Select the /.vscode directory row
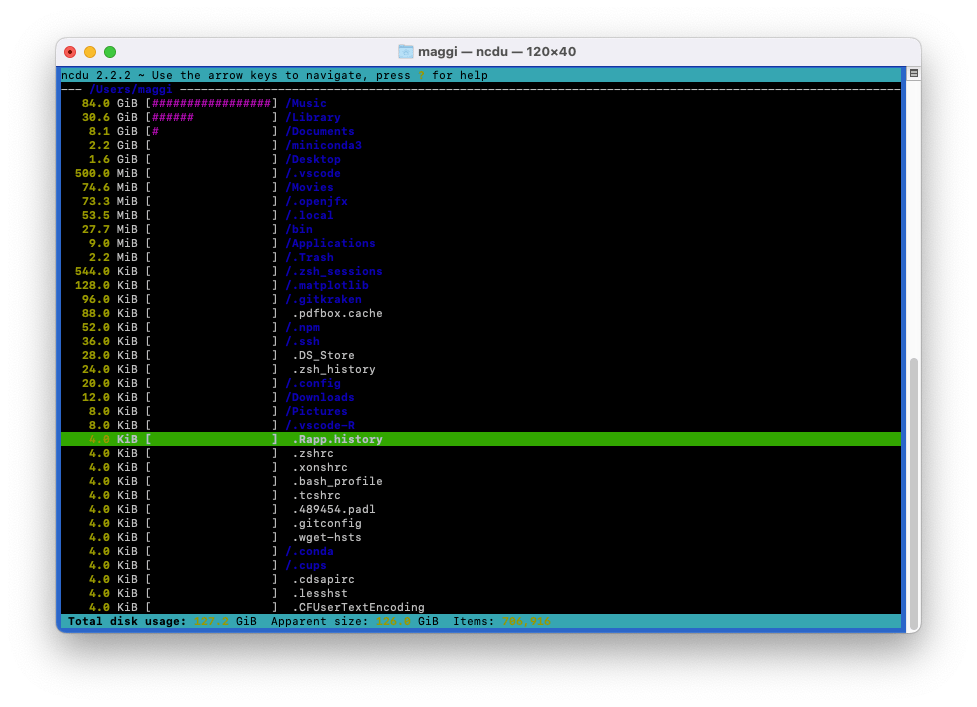 pos(313,173)
